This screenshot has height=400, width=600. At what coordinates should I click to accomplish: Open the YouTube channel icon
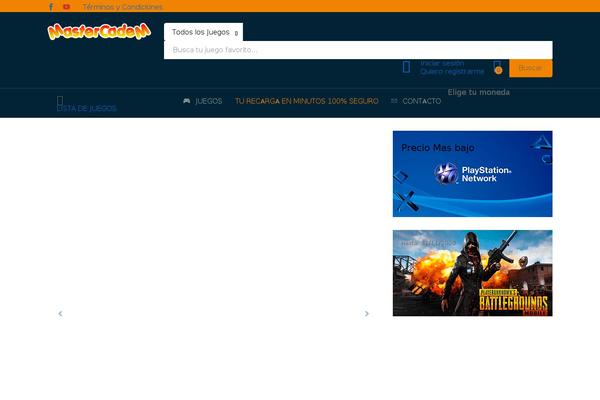(x=67, y=7)
